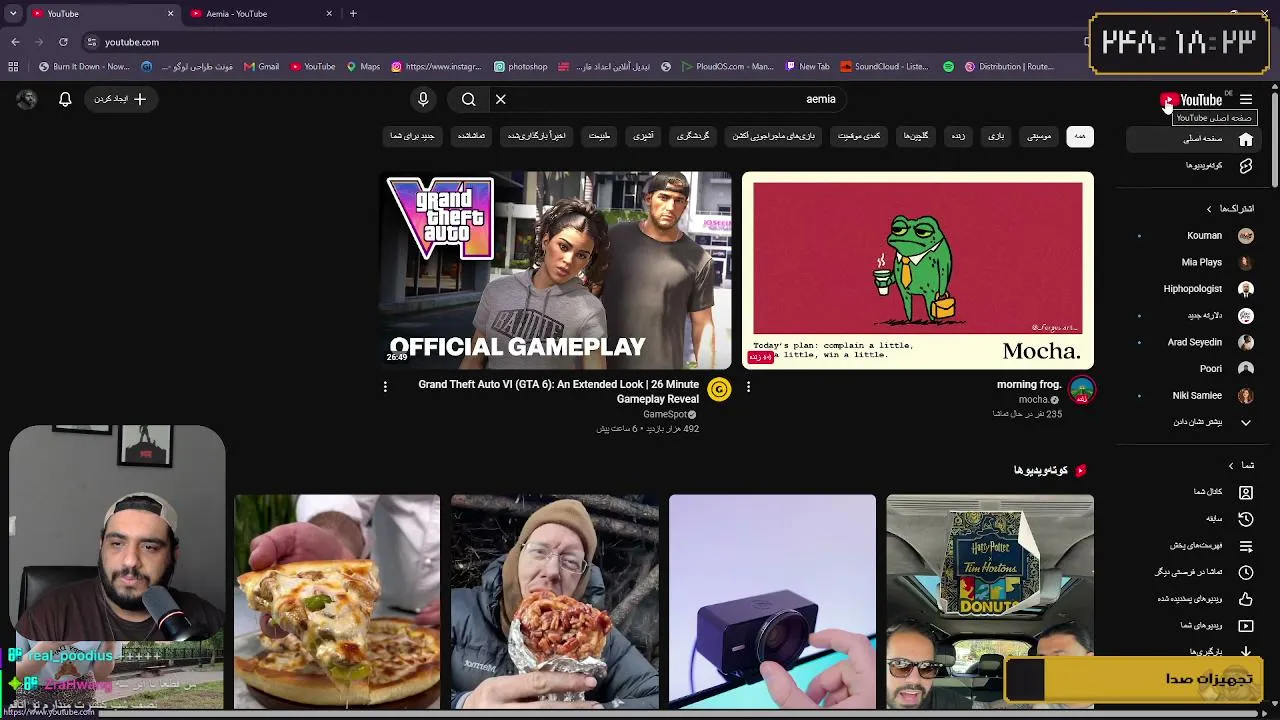Select the Mixes (گلچین‌ها) filter chip
The width and height of the screenshot is (1280, 720).
click(916, 136)
